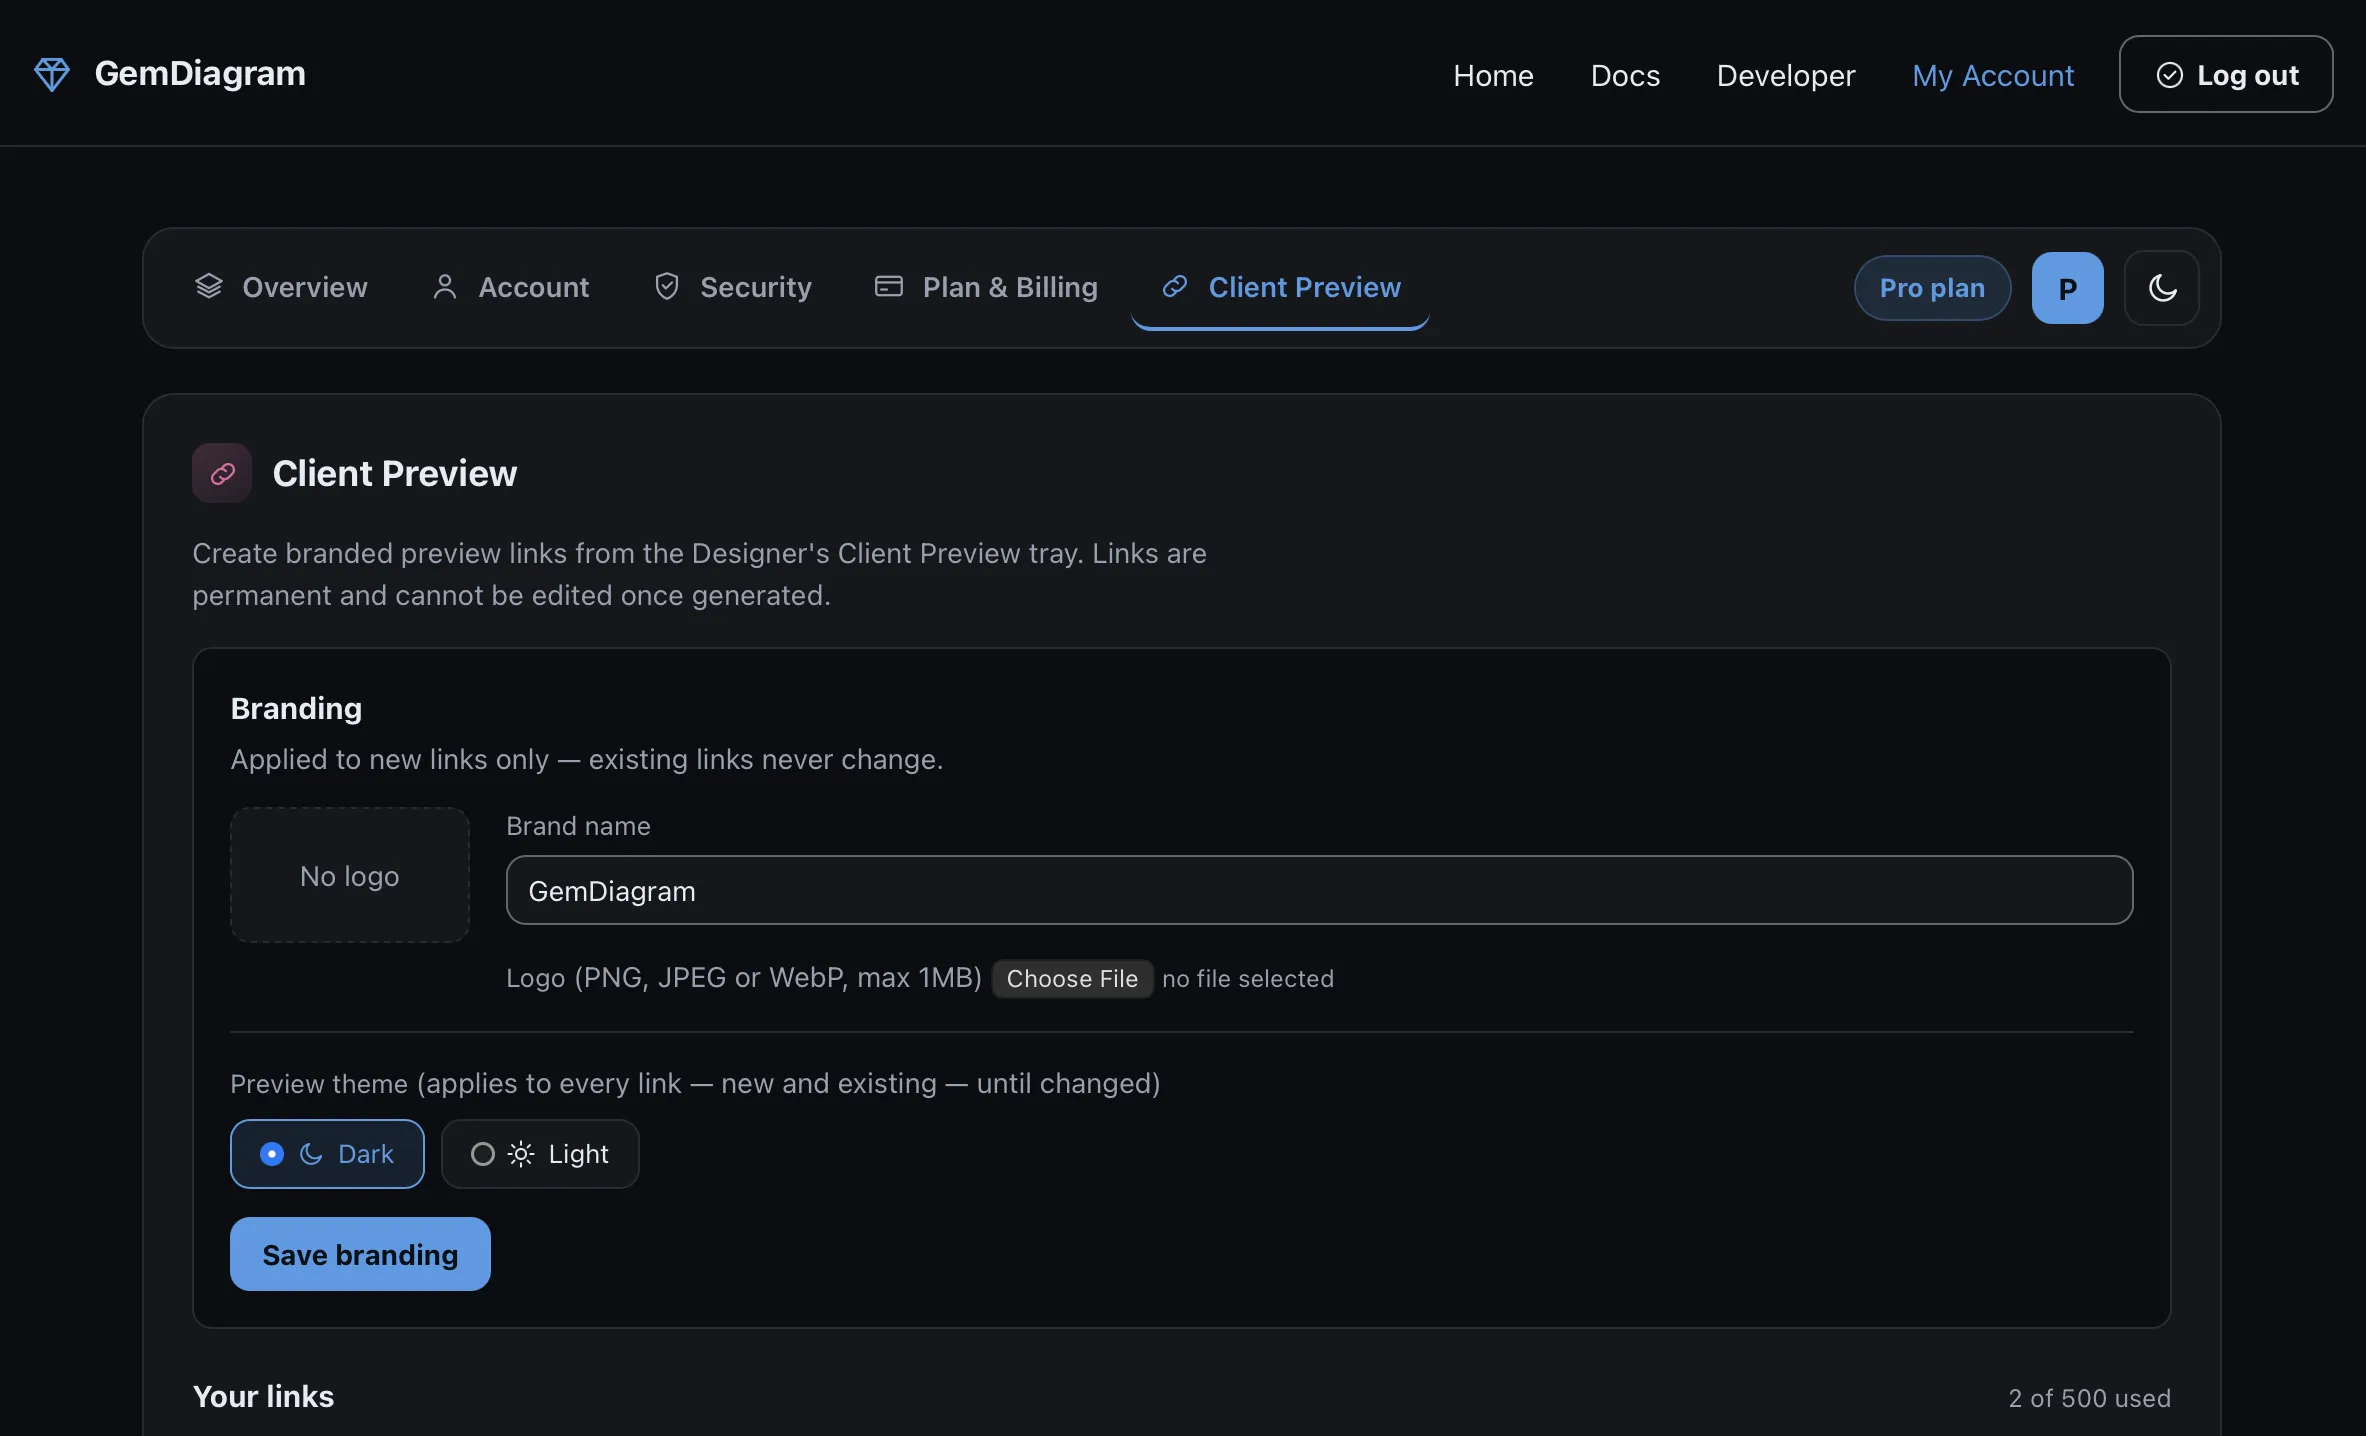Click the 'Branding' section heading
The width and height of the screenshot is (2366, 1436).
[296, 708]
